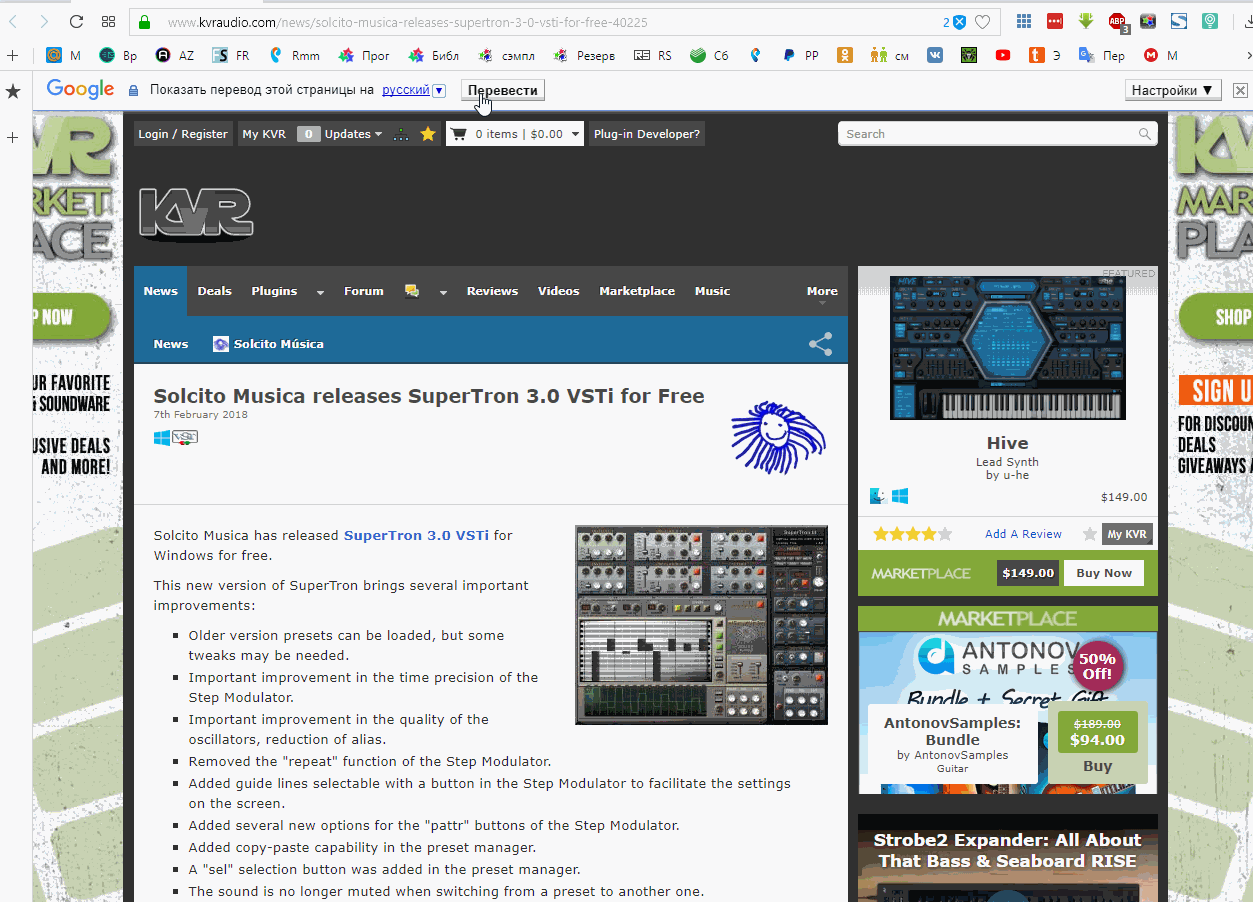Reload the page with the refresh icon

[77, 22]
